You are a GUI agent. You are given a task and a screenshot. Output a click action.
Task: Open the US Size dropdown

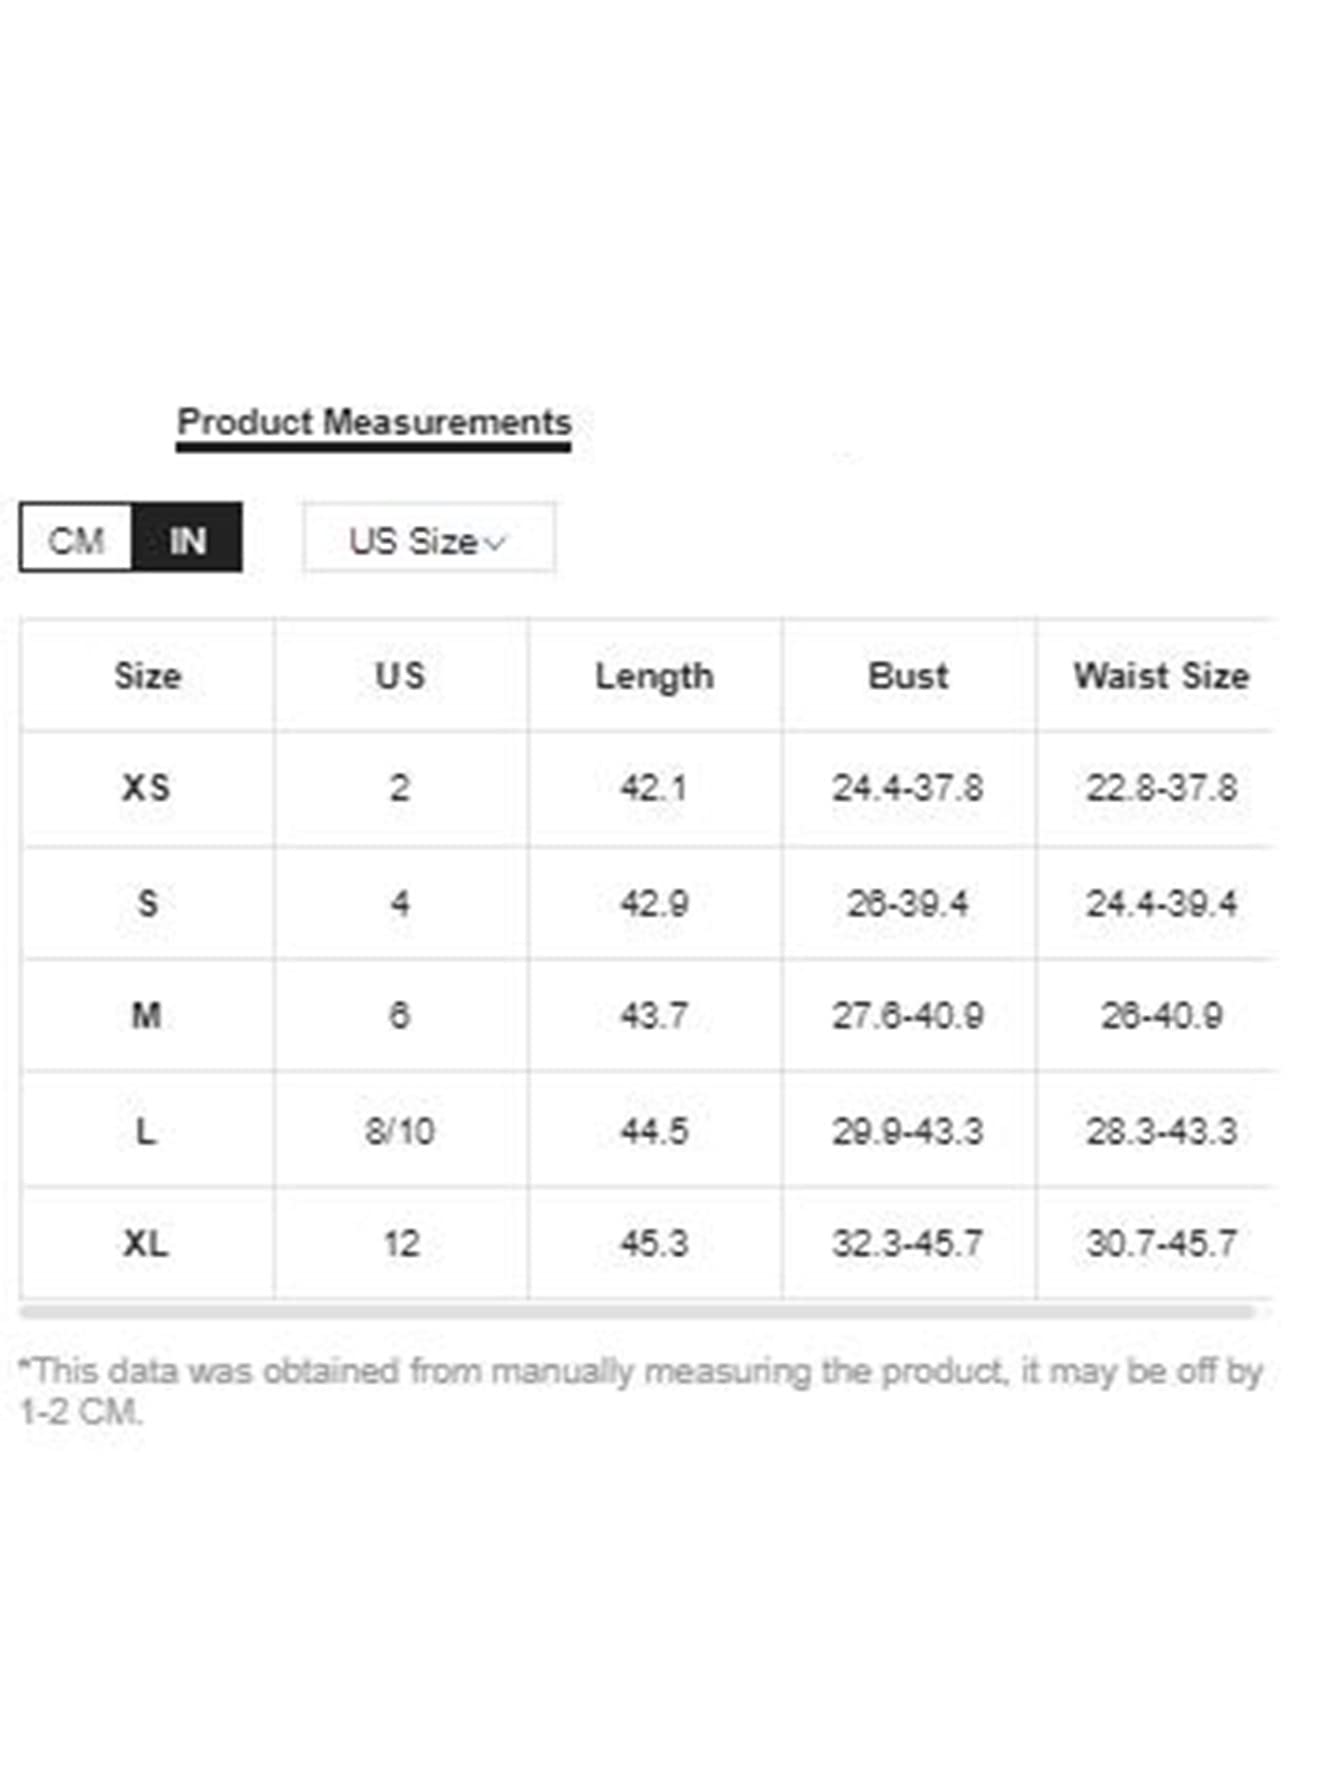coord(429,540)
